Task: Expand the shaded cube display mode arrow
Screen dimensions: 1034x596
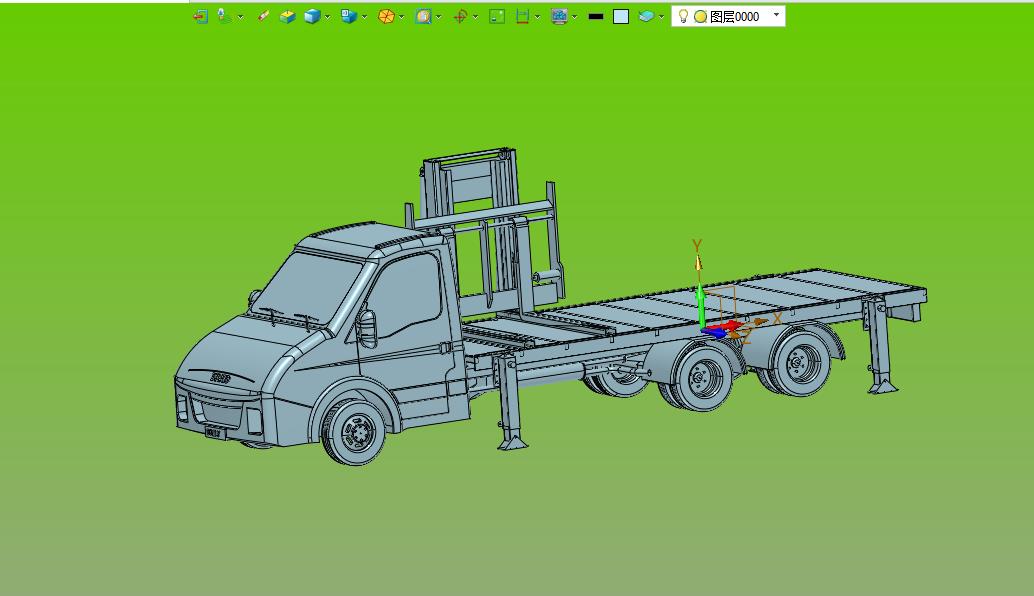Action: tap(328, 17)
